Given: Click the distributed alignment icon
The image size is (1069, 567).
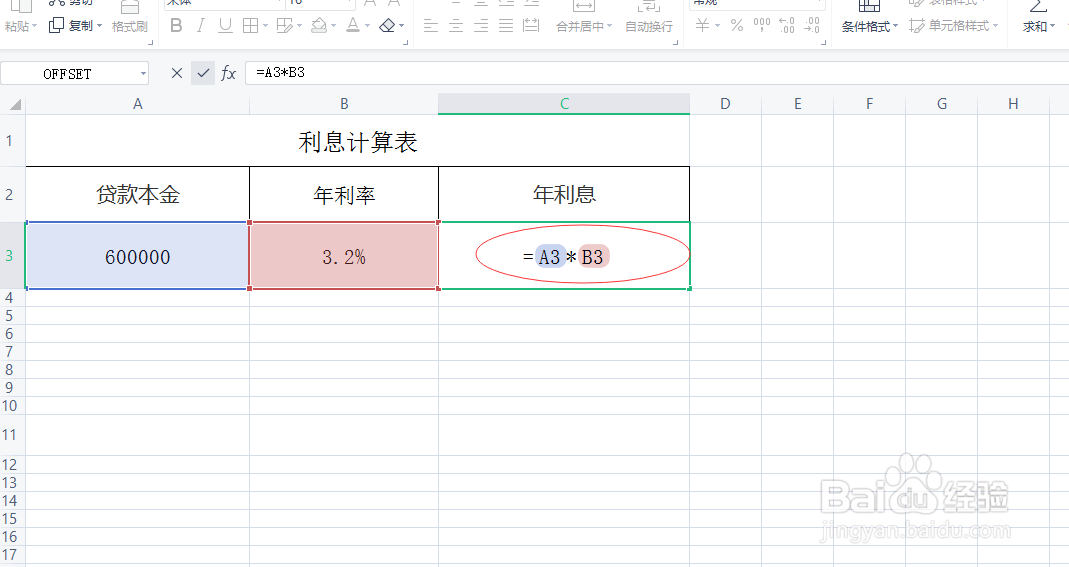Looking at the screenshot, I should [530, 26].
